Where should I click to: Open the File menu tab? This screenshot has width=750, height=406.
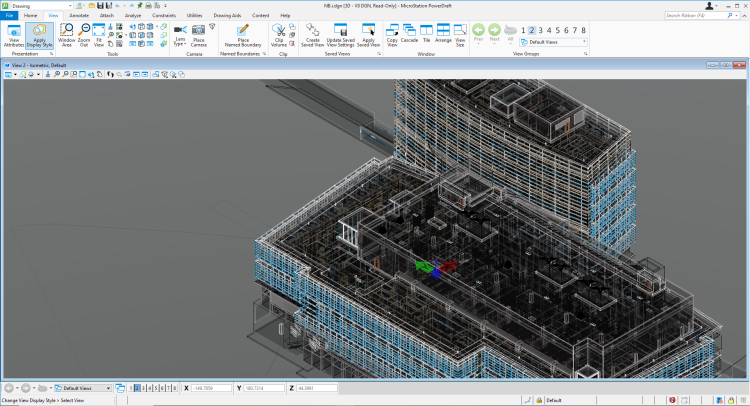coord(8,16)
